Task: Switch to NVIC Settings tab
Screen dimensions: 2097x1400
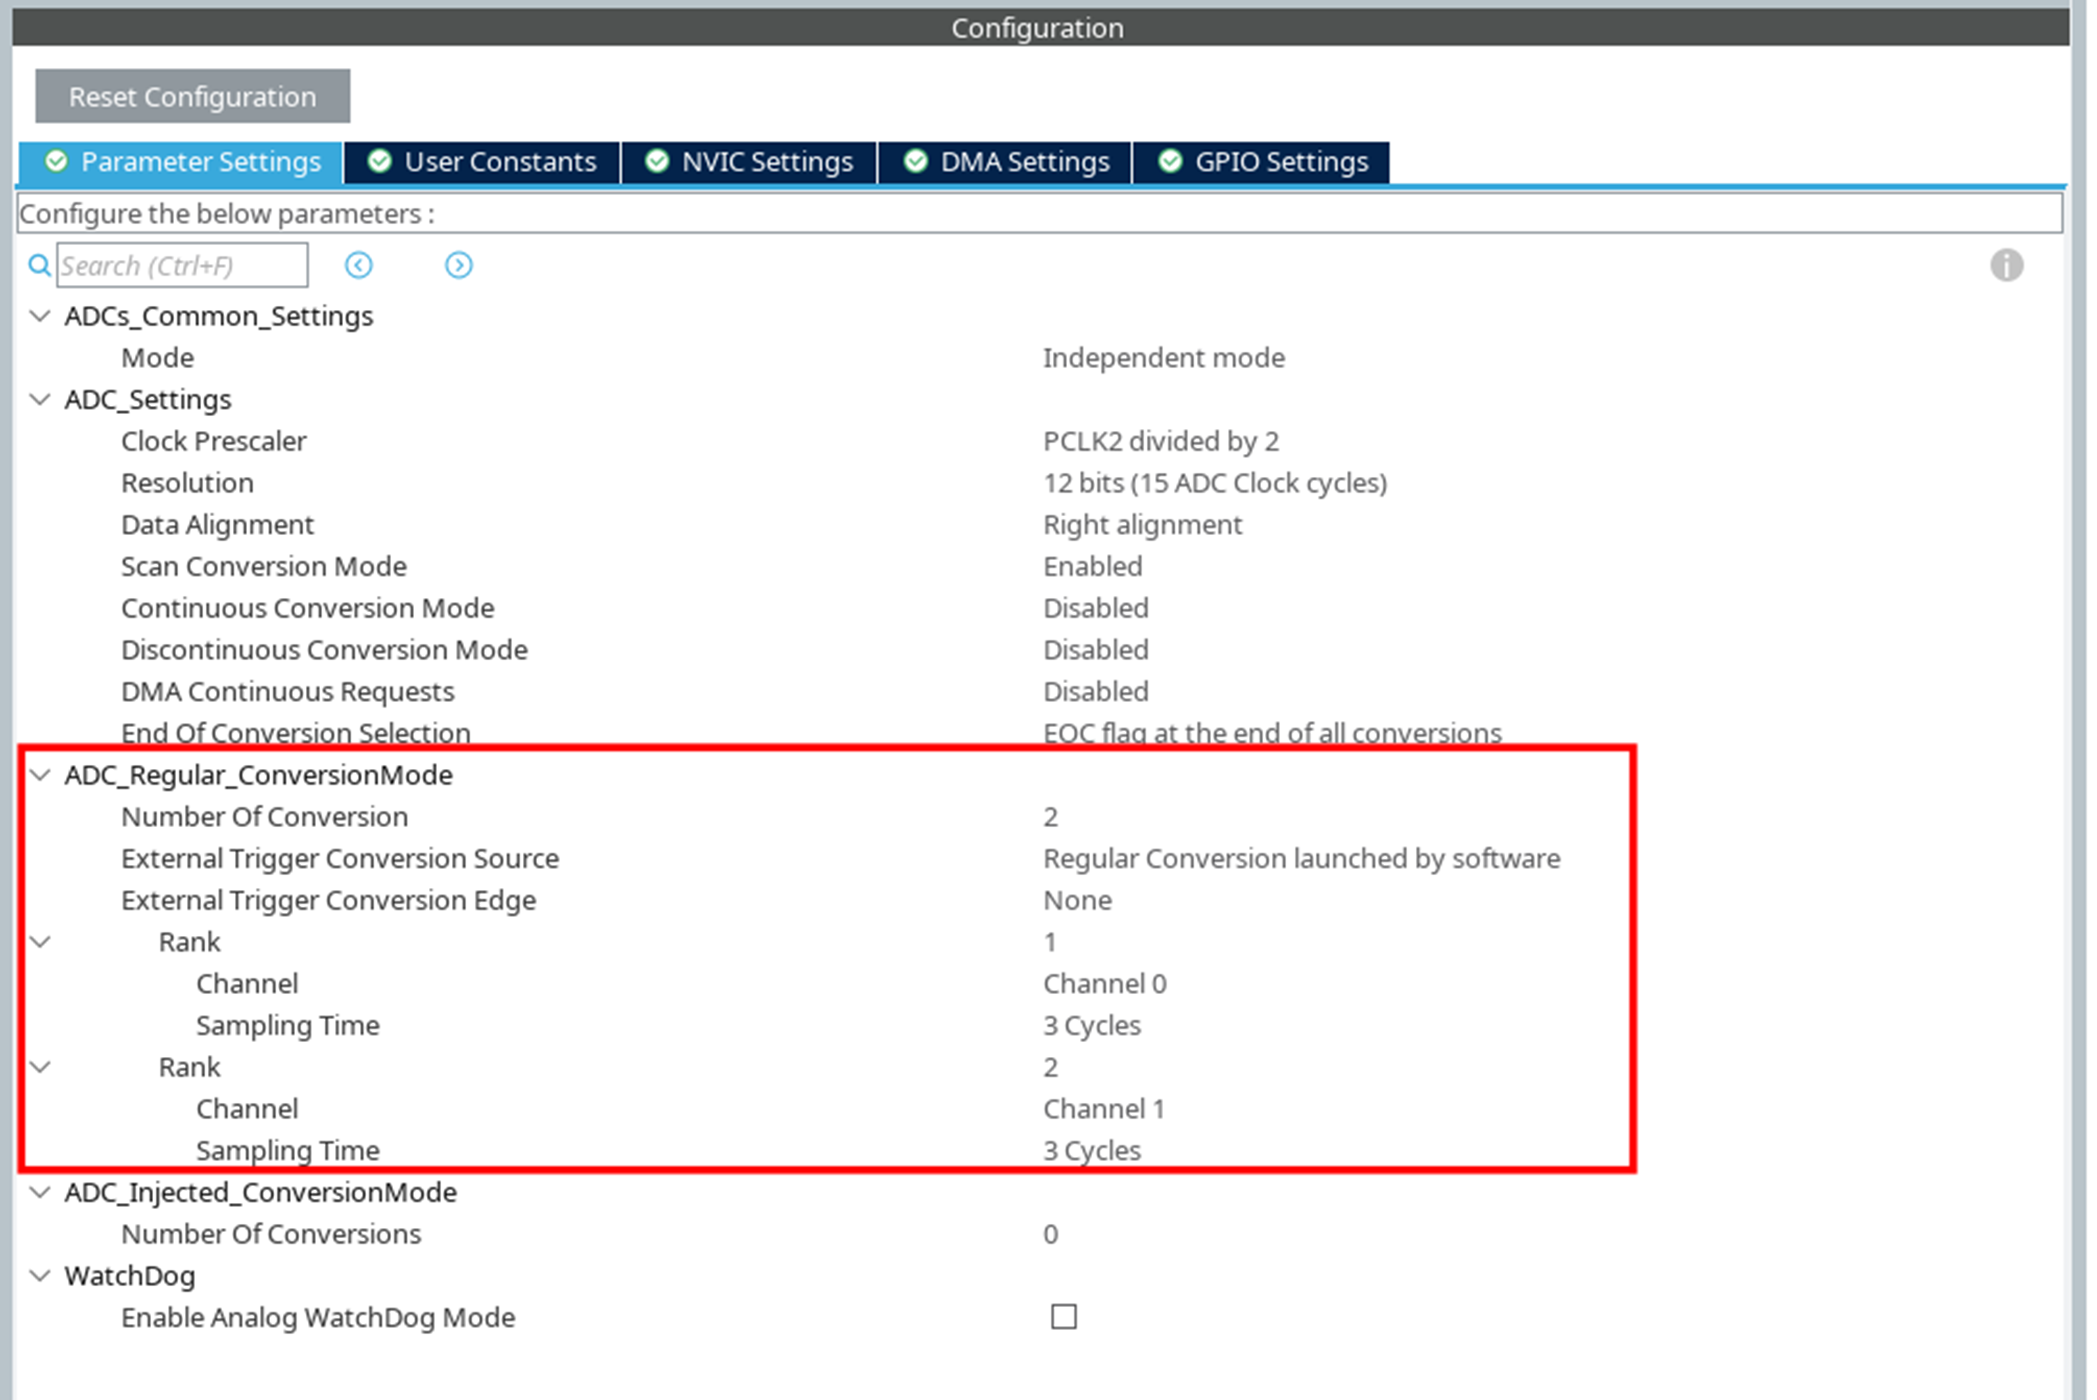Action: click(749, 162)
